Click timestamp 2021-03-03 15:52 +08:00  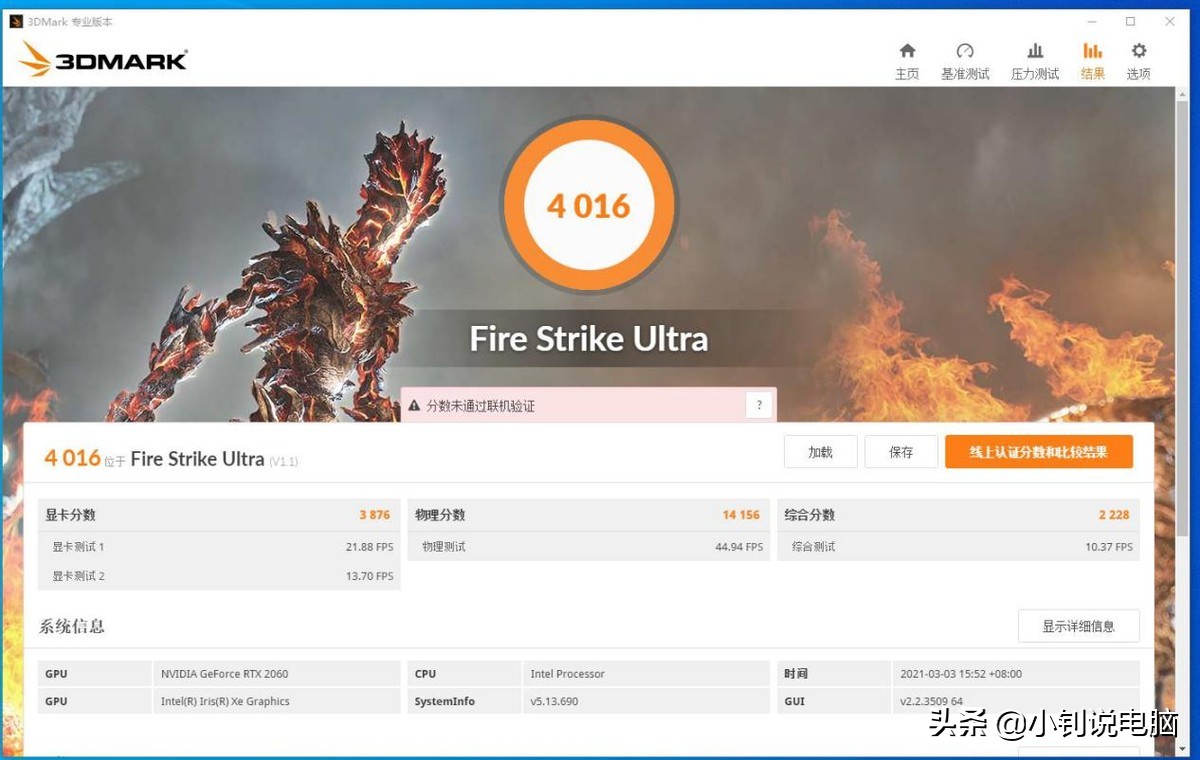click(1015, 674)
